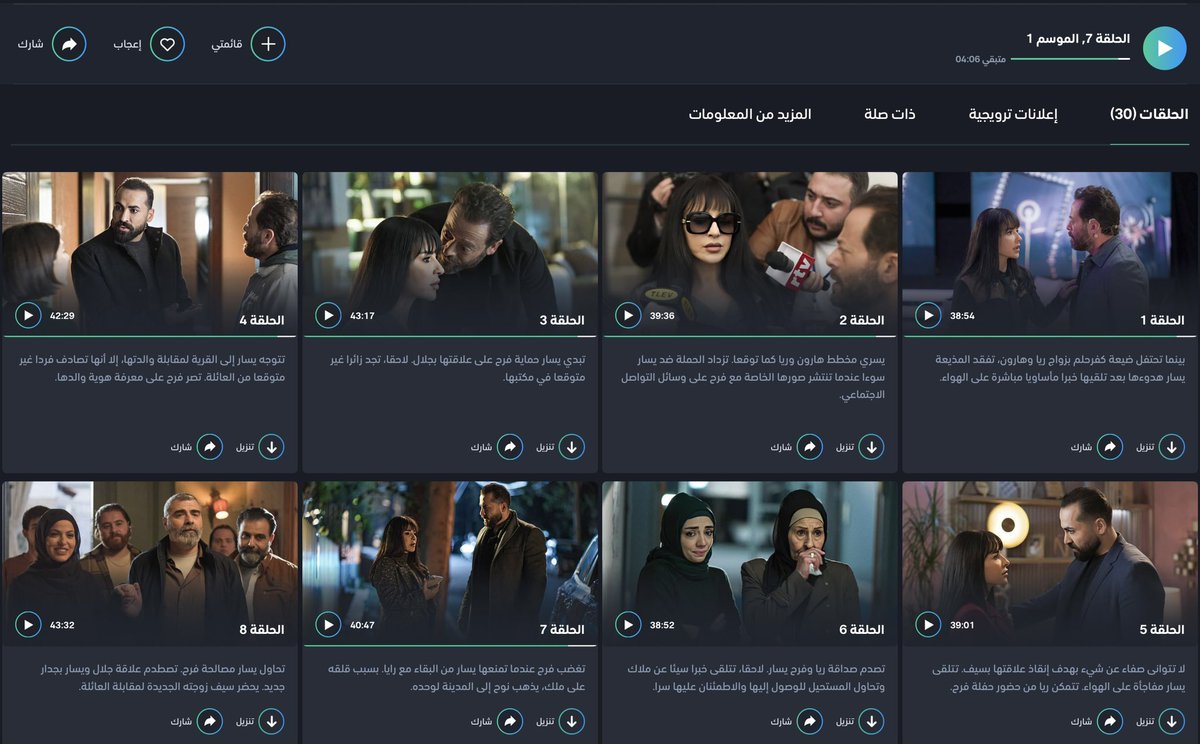This screenshot has height=744, width=1200.
Task: Click the episode 1 duration 38:54
Action: (x=962, y=316)
